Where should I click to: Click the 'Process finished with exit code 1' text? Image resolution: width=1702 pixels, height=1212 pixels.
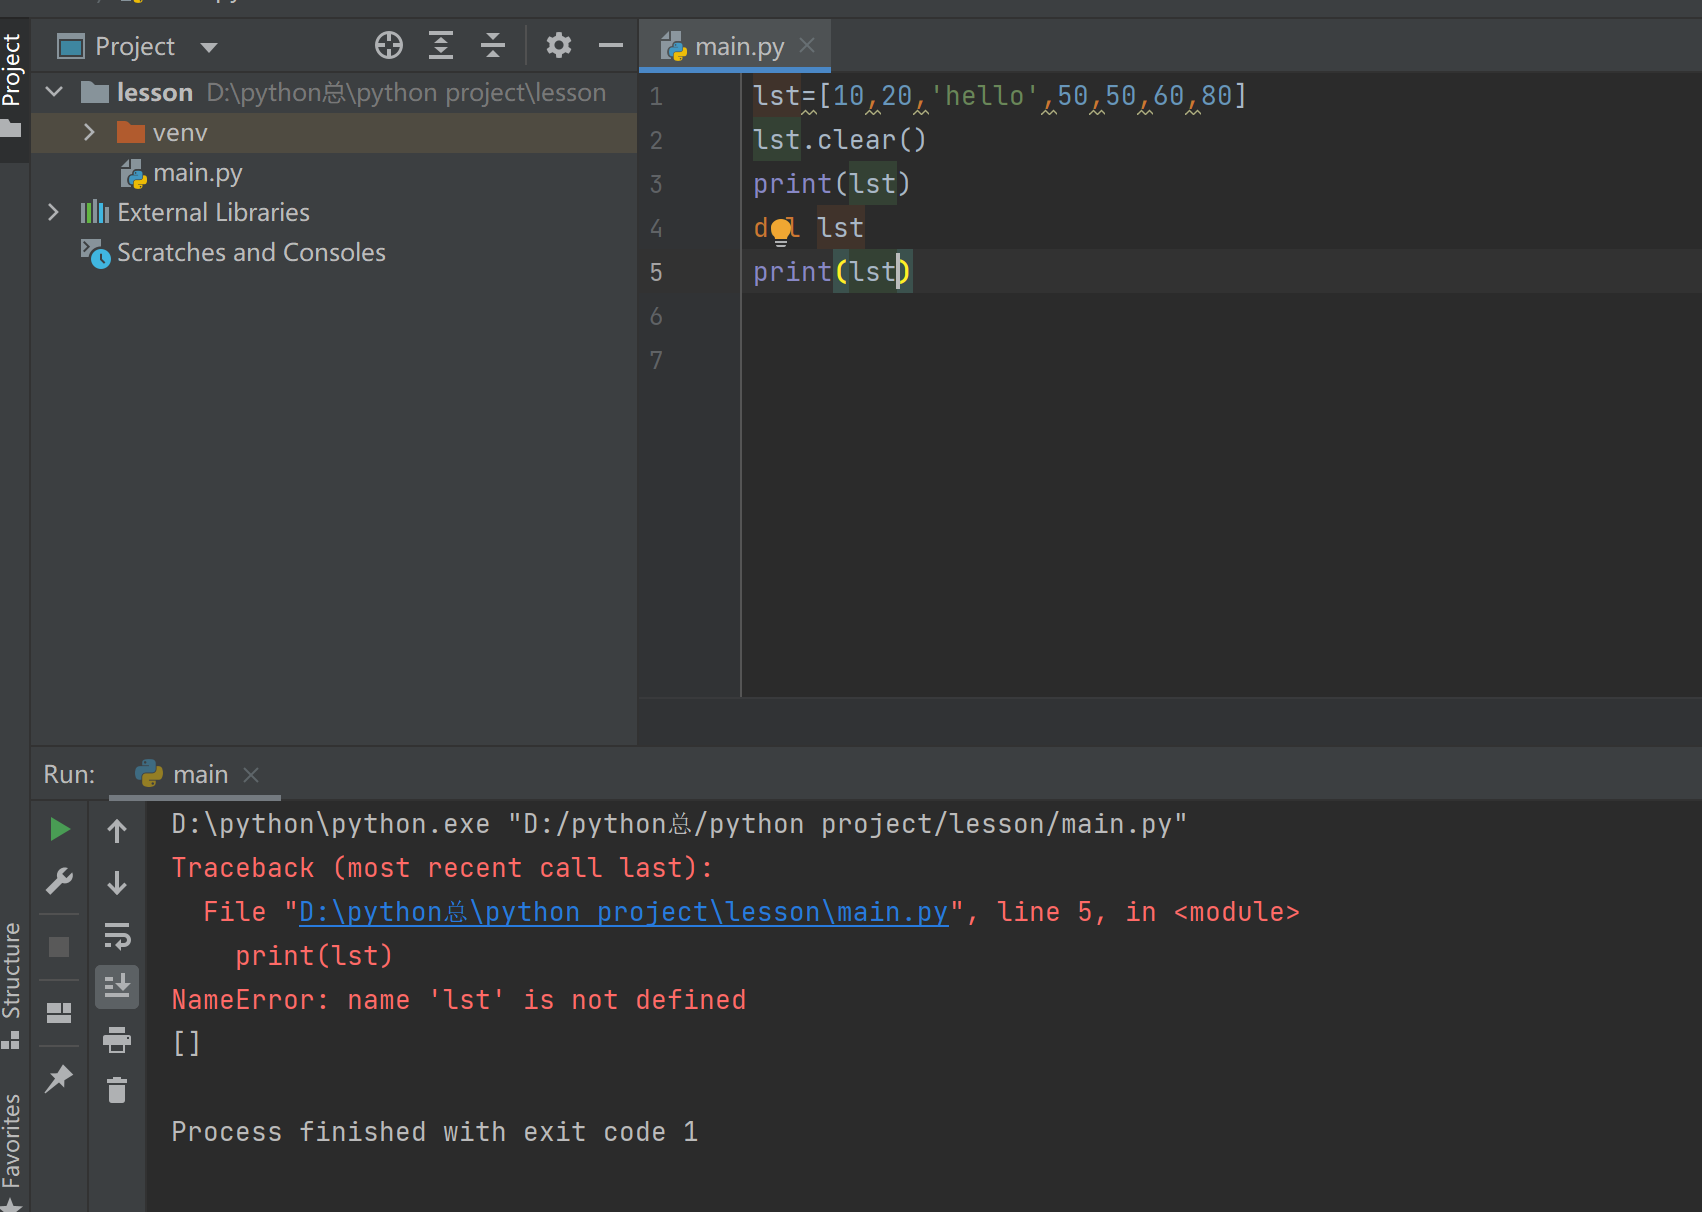pos(435,1132)
